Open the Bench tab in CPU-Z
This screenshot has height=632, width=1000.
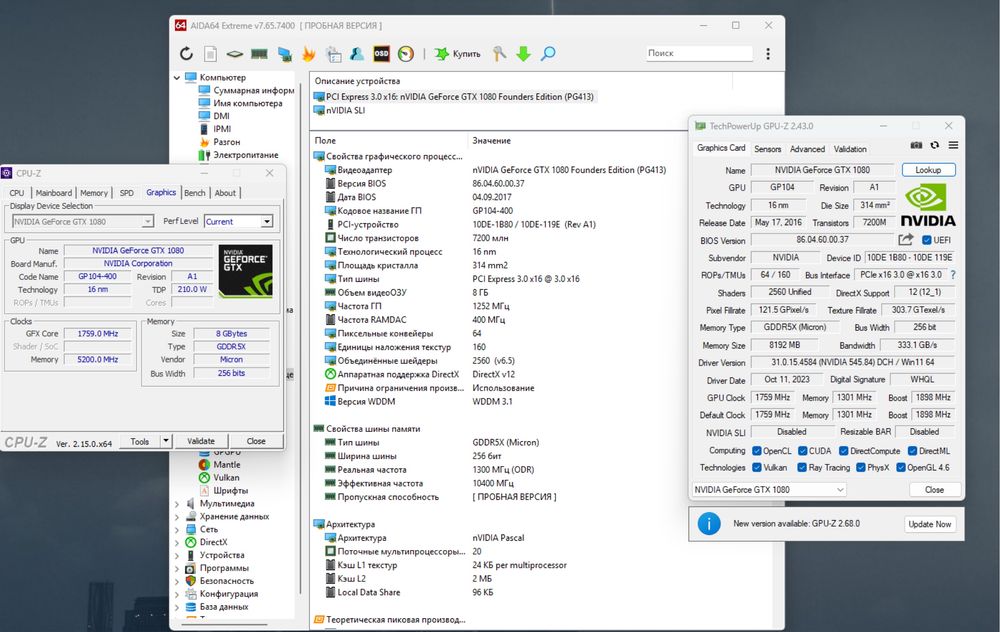coord(194,193)
